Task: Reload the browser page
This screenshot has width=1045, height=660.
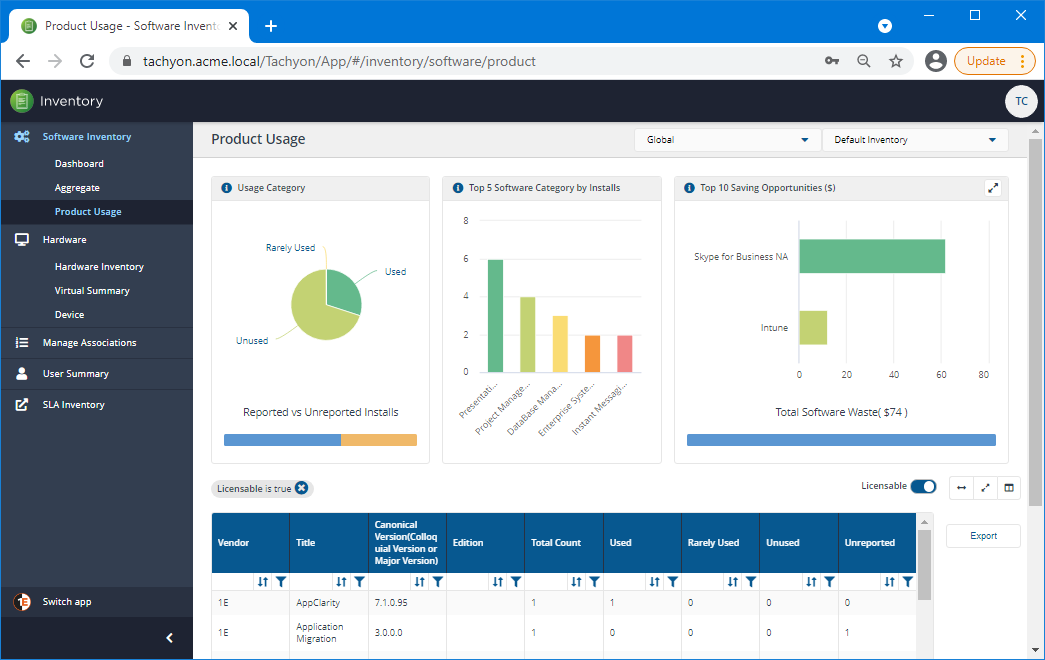Action: point(87,61)
